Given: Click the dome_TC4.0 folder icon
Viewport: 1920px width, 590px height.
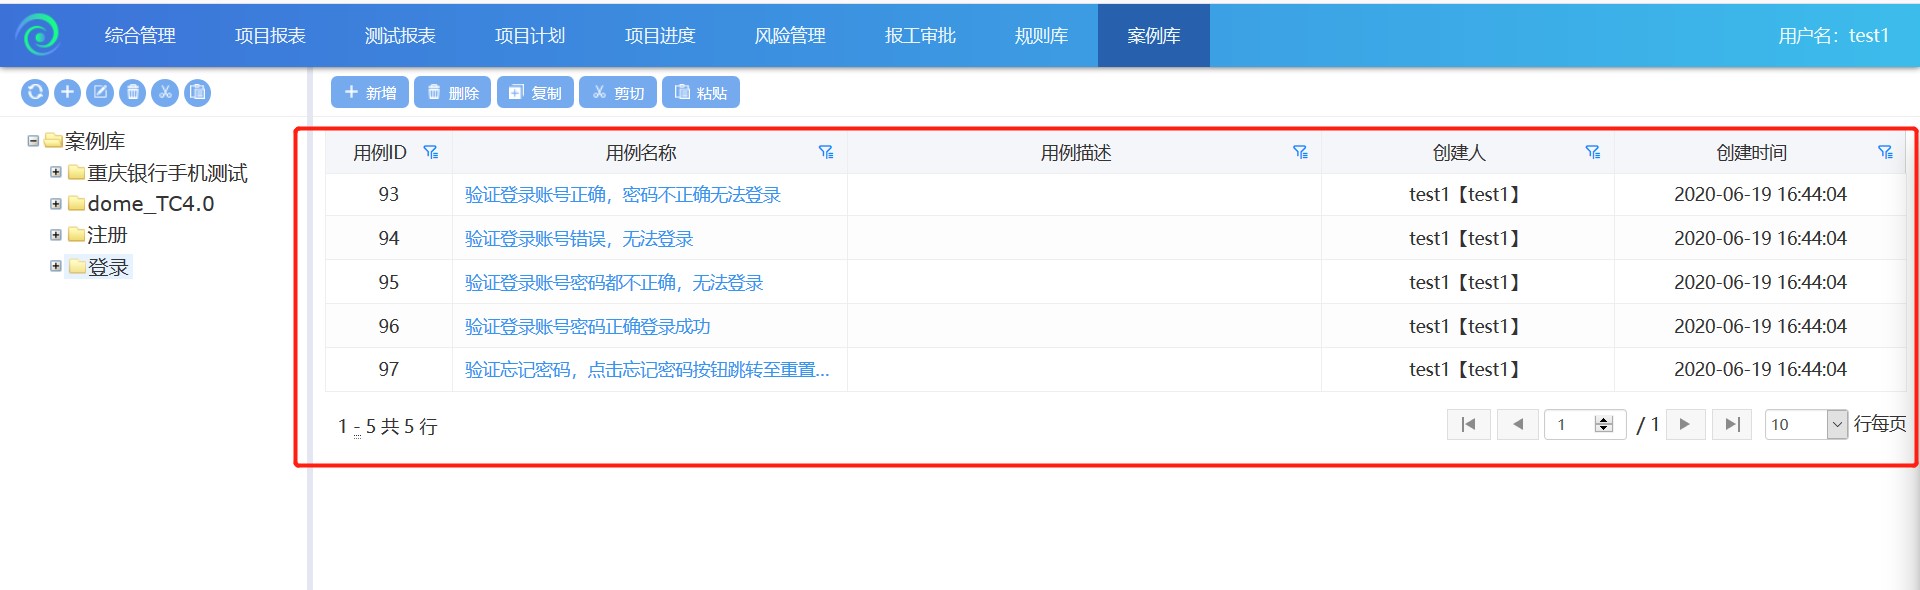Looking at the screenshot, I should coord(76,204).
